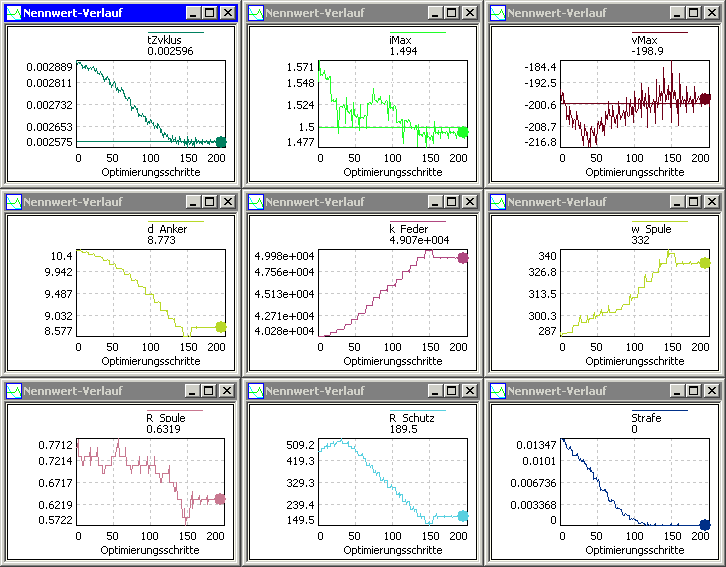The height and width of the screenshot is (567, 726).
Task: Maximize the tZyklus chart window
Action: [x=209, y=13]
